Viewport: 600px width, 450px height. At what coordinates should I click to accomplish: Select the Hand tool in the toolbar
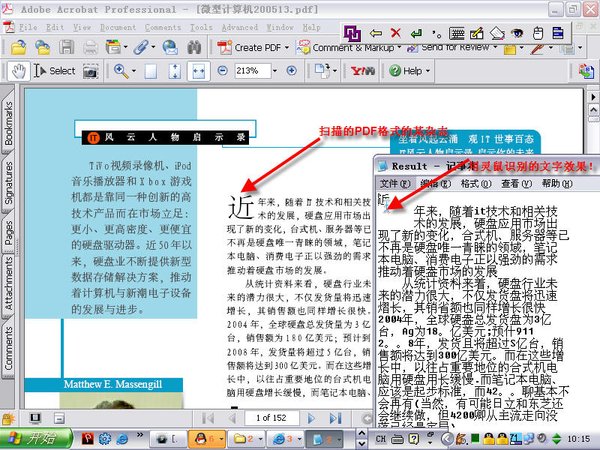click(19, 71)
